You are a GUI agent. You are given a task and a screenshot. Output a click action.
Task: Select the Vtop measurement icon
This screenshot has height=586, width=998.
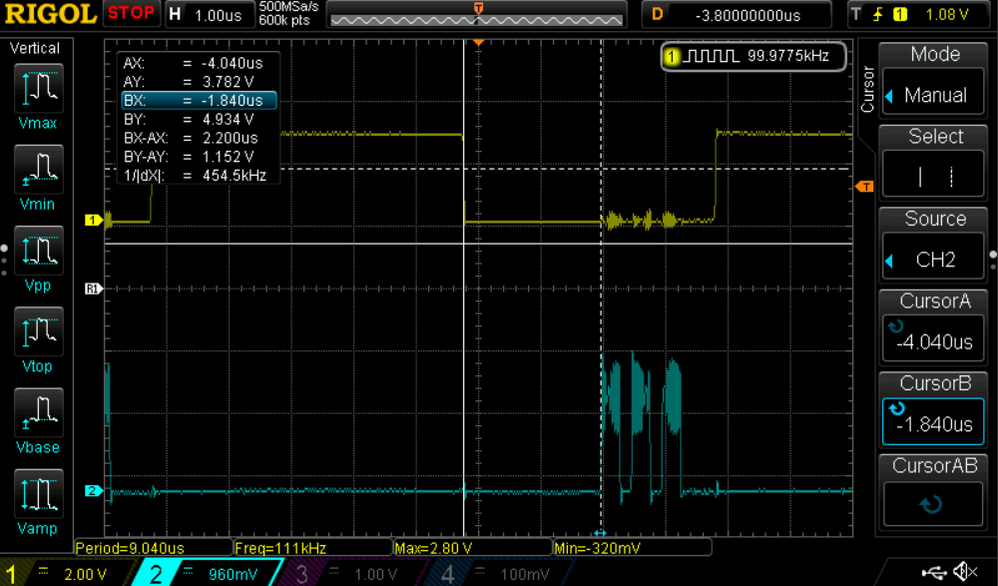(38, 331)
